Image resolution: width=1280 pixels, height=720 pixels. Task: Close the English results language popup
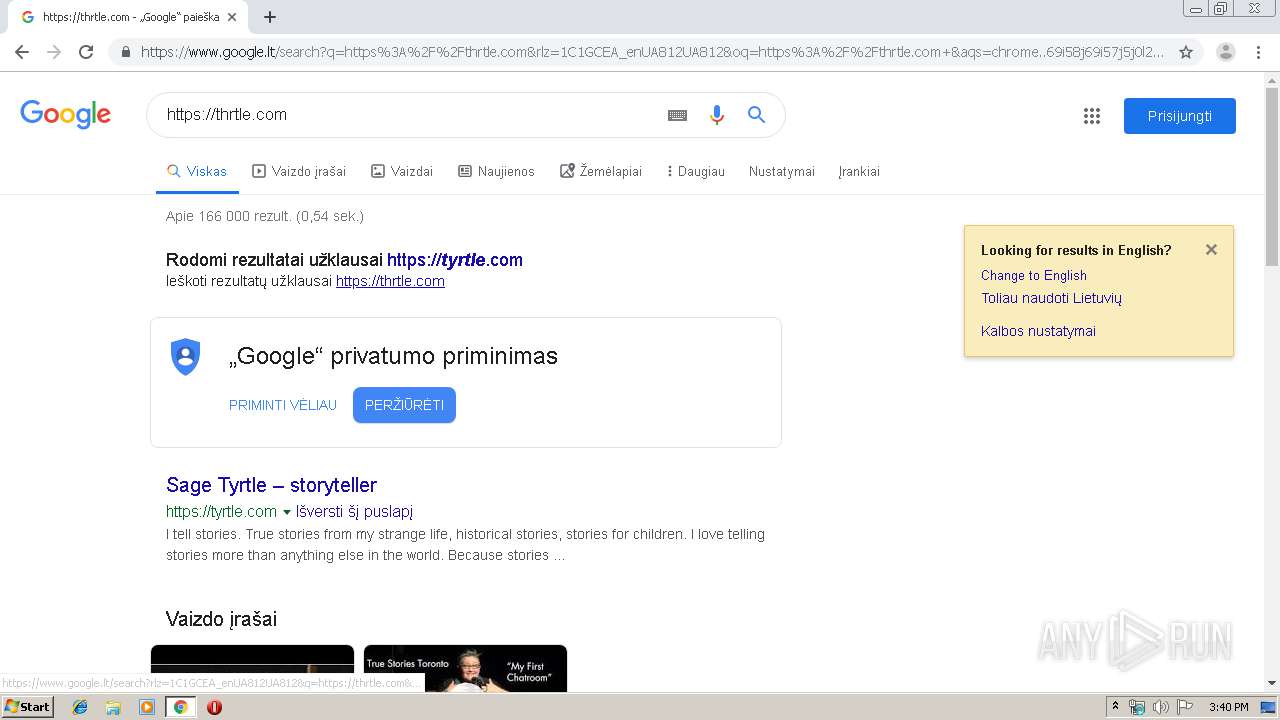(1211, 250)
